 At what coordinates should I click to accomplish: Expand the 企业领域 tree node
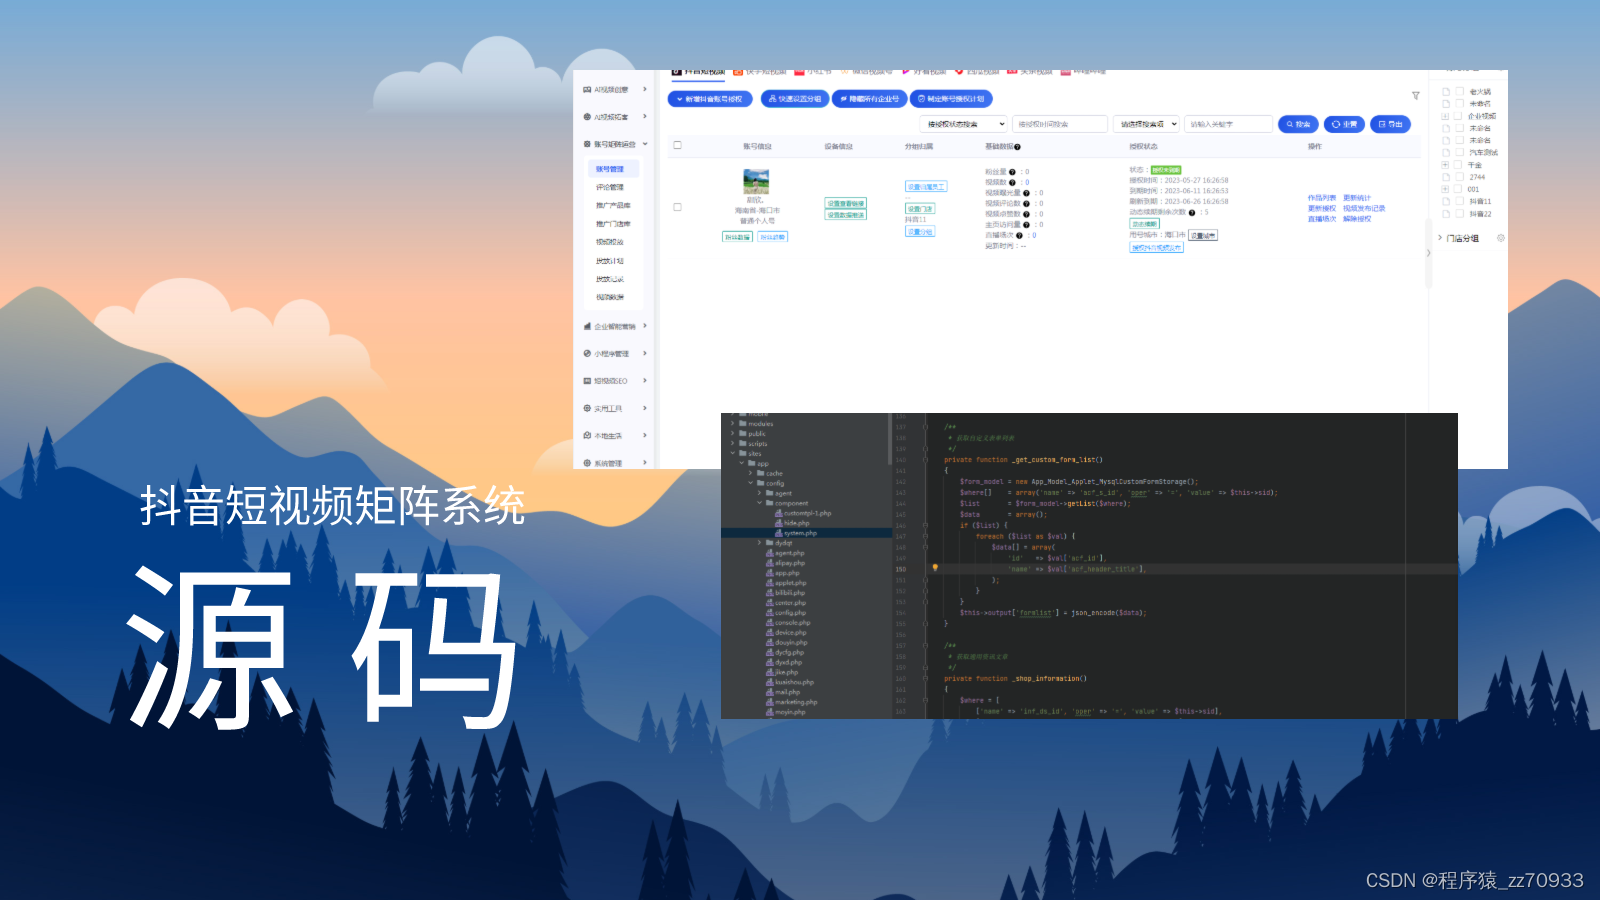point(1445,116)
